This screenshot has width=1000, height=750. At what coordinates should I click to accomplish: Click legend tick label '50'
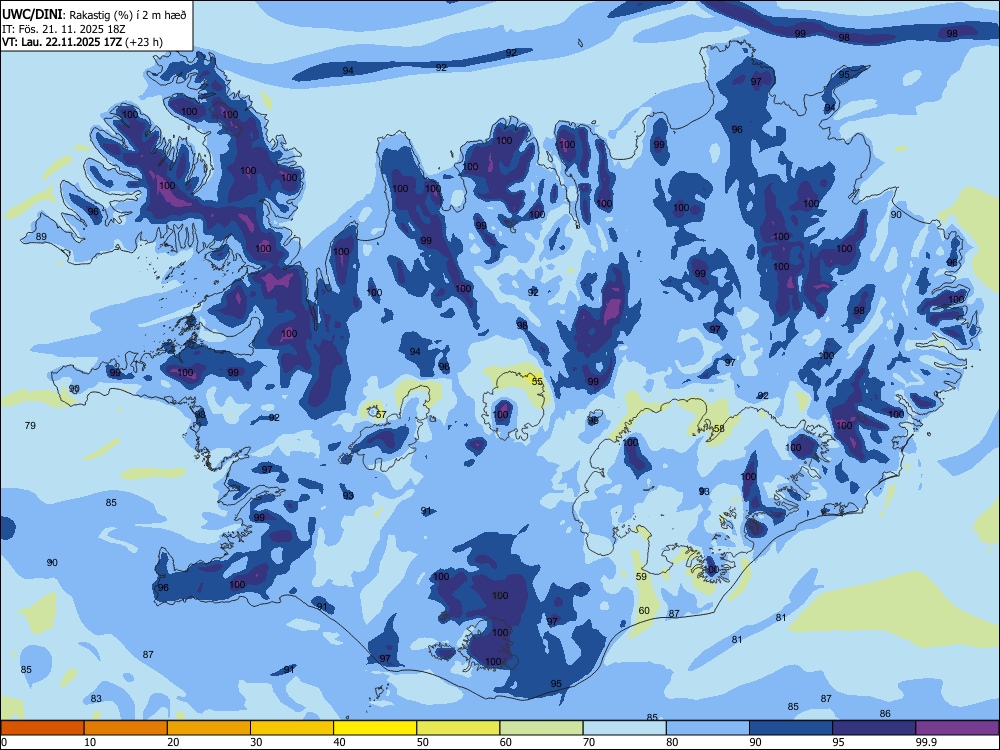tap(422, 742)
